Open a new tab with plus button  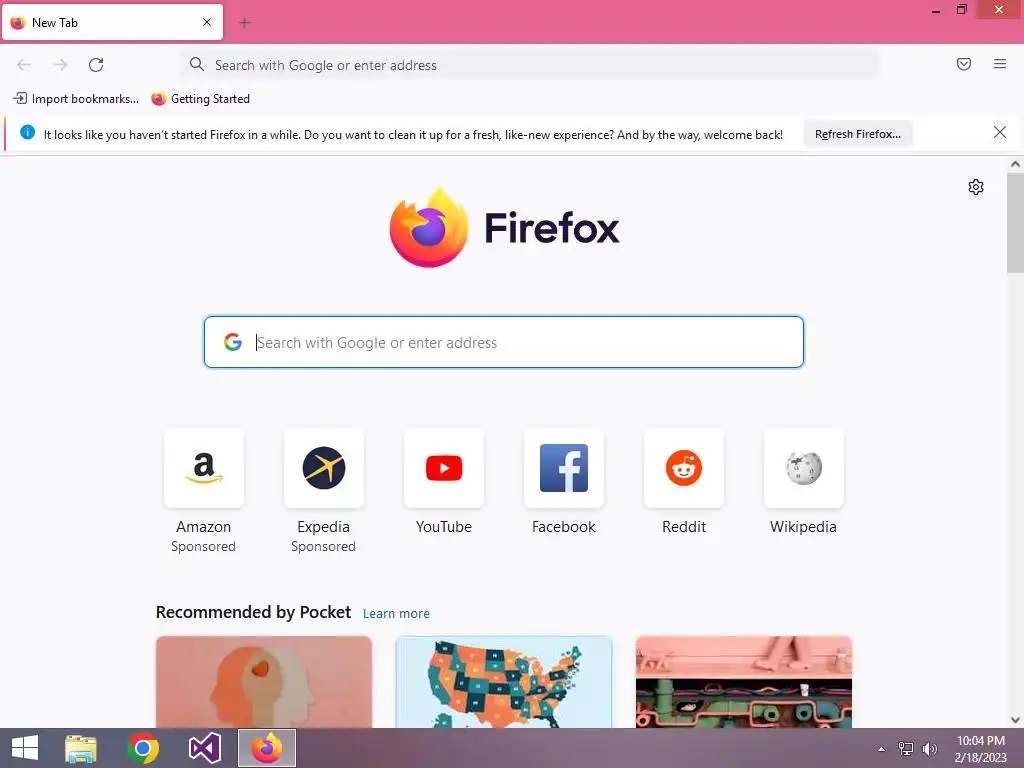point(245,23)
